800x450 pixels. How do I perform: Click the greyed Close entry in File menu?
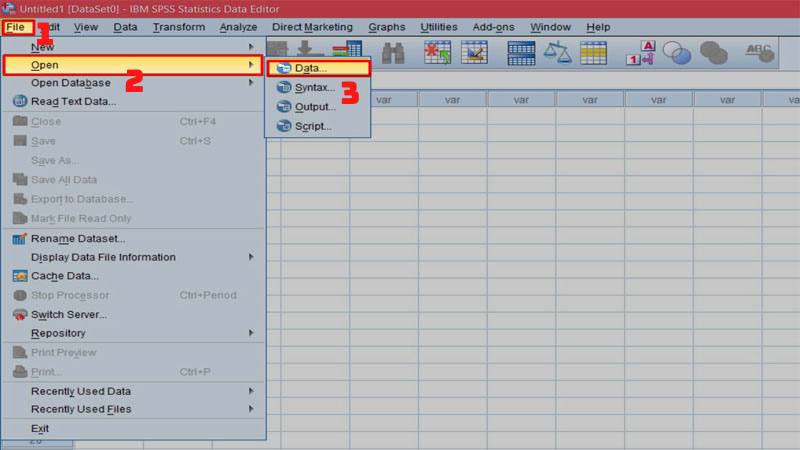click(134, 121)
